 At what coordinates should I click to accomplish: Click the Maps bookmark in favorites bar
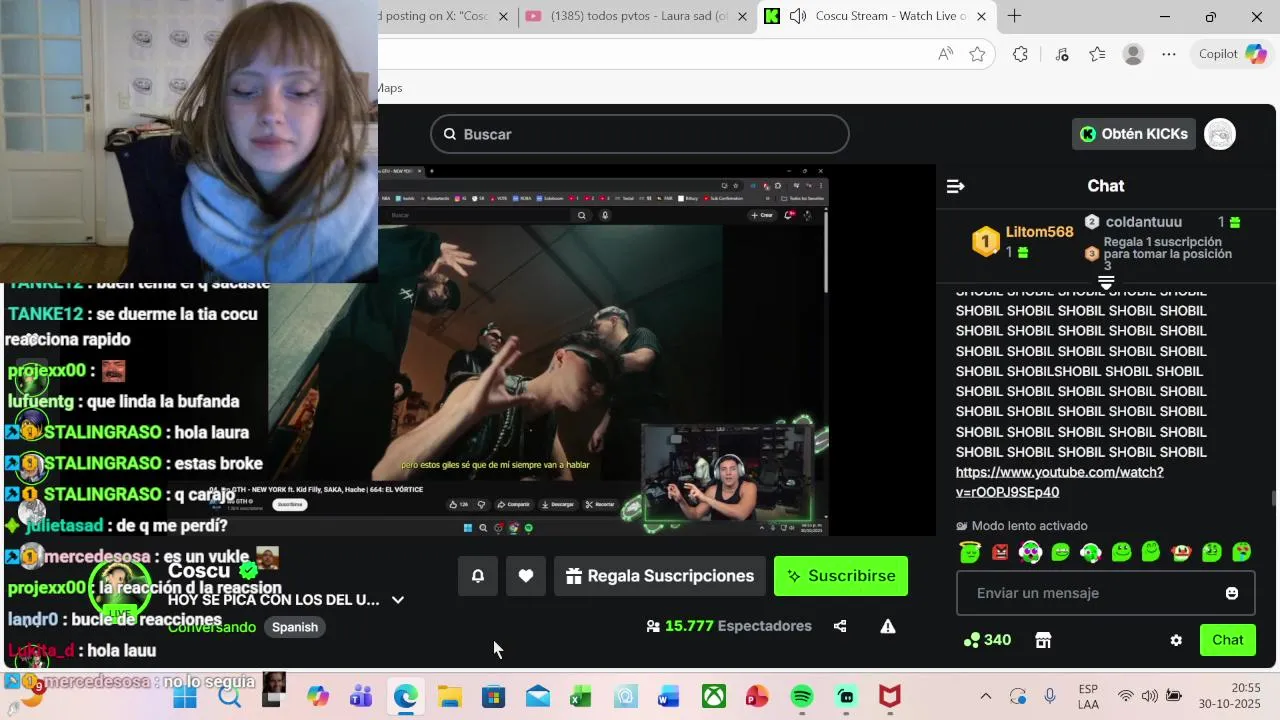390,88
